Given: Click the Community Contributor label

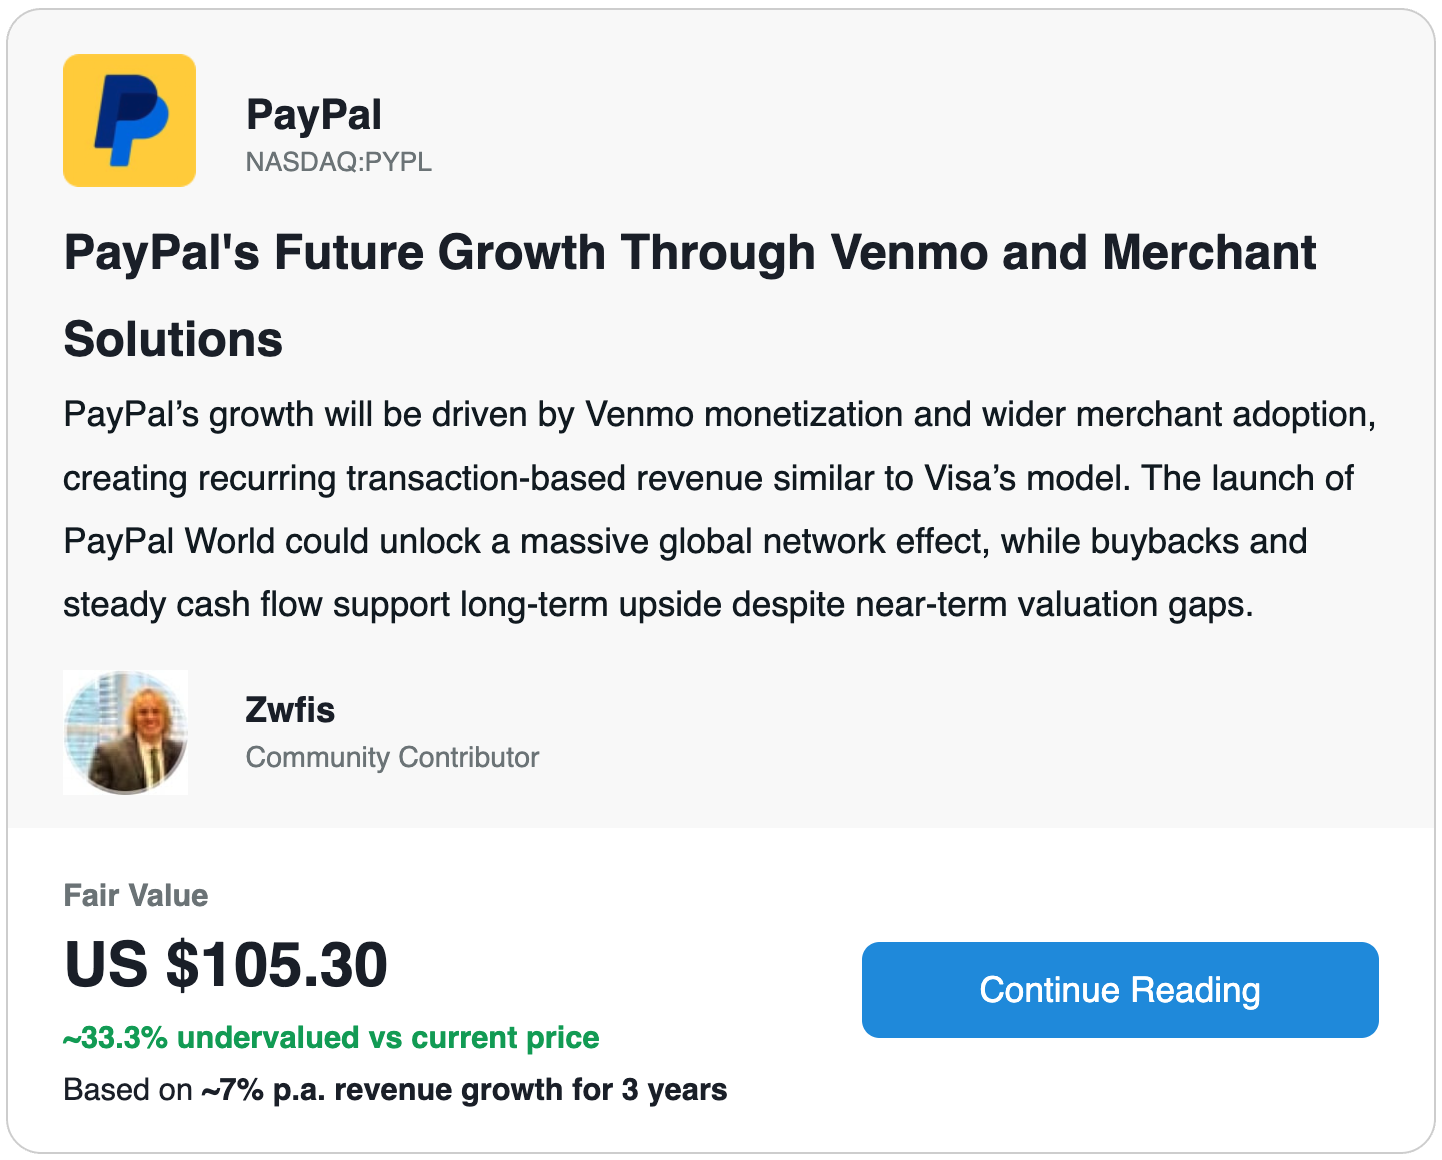Looking at the screenshot, I should [x=392, y=757].
